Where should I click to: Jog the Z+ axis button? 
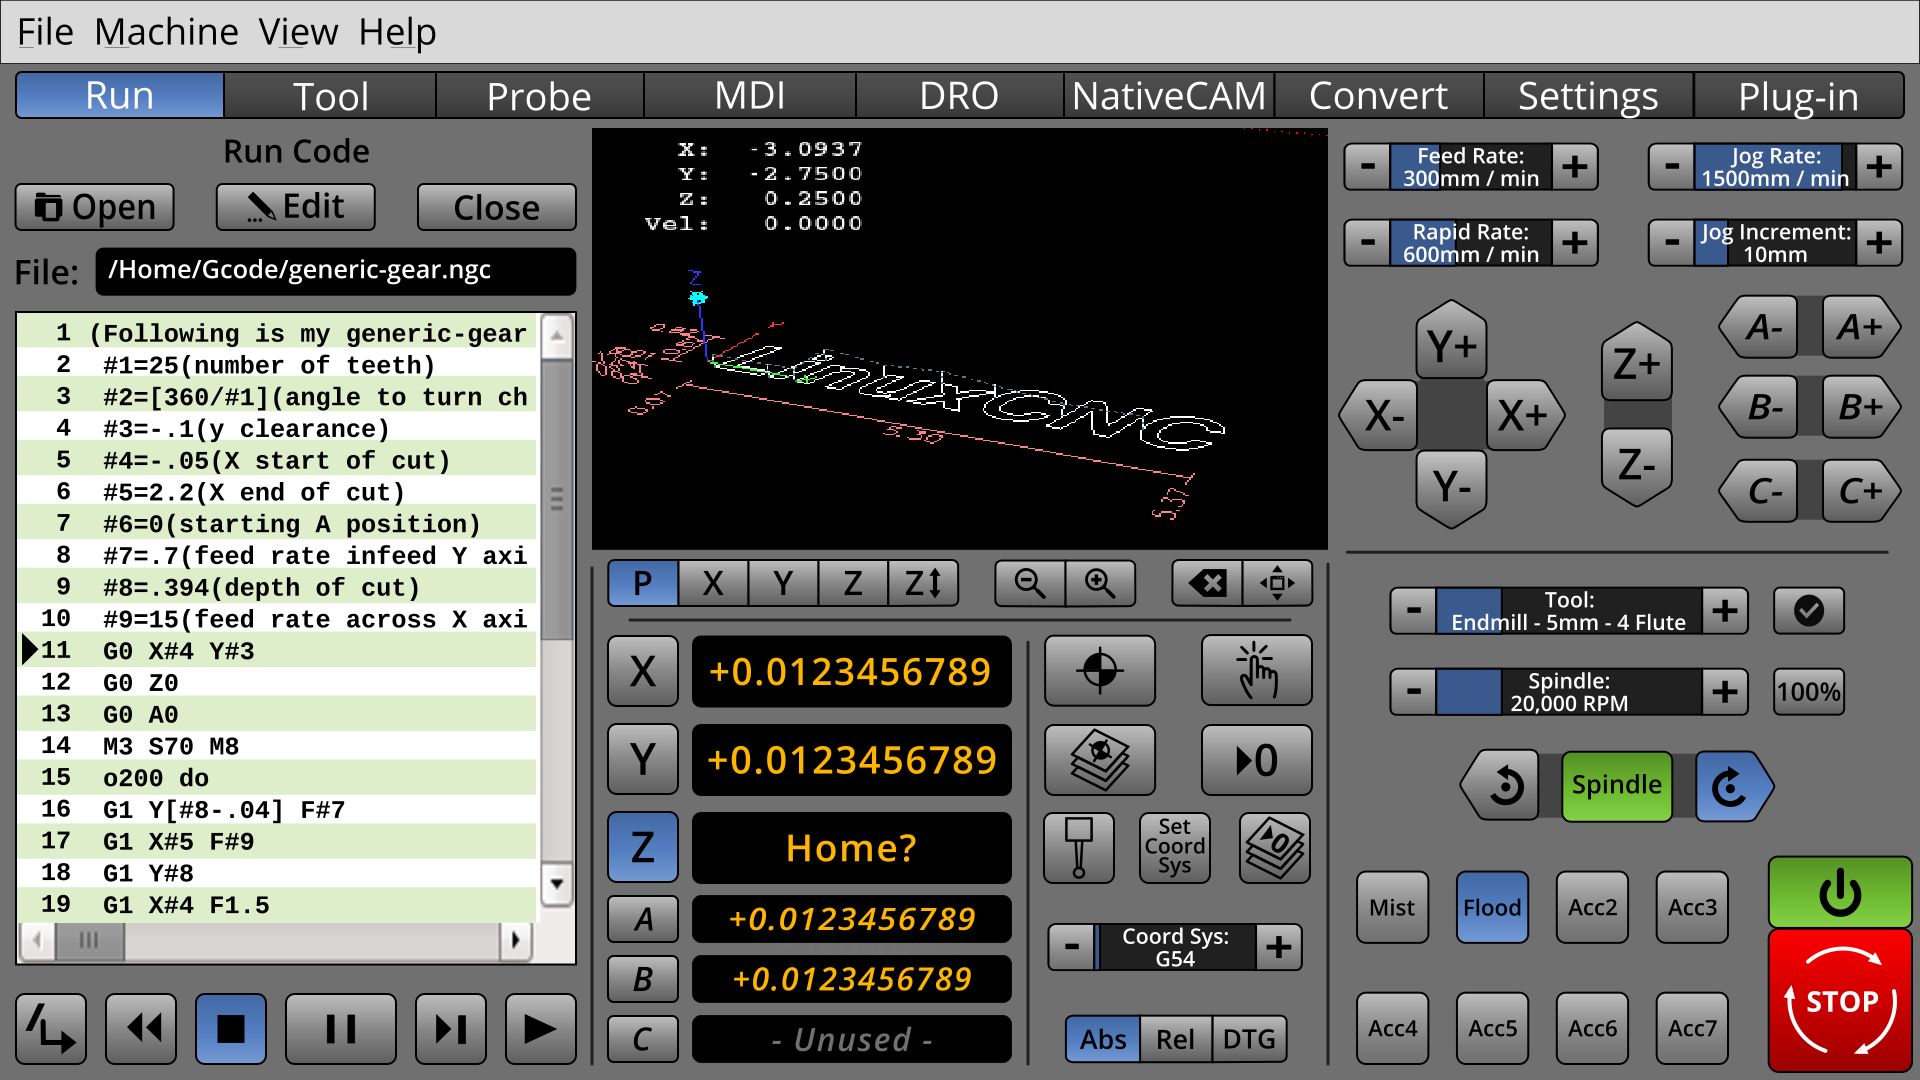(1637, 360)
